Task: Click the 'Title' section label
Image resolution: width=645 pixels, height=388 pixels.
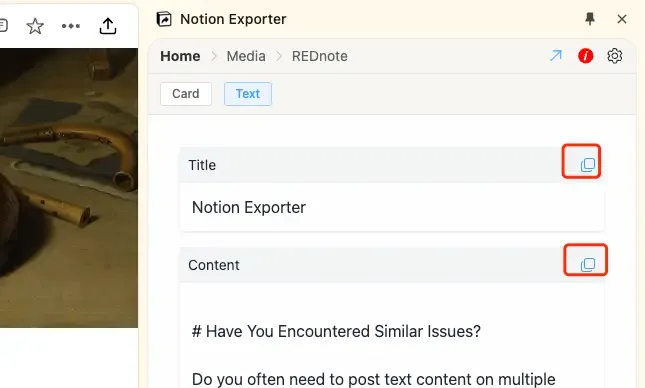Action: pos(202,165)
